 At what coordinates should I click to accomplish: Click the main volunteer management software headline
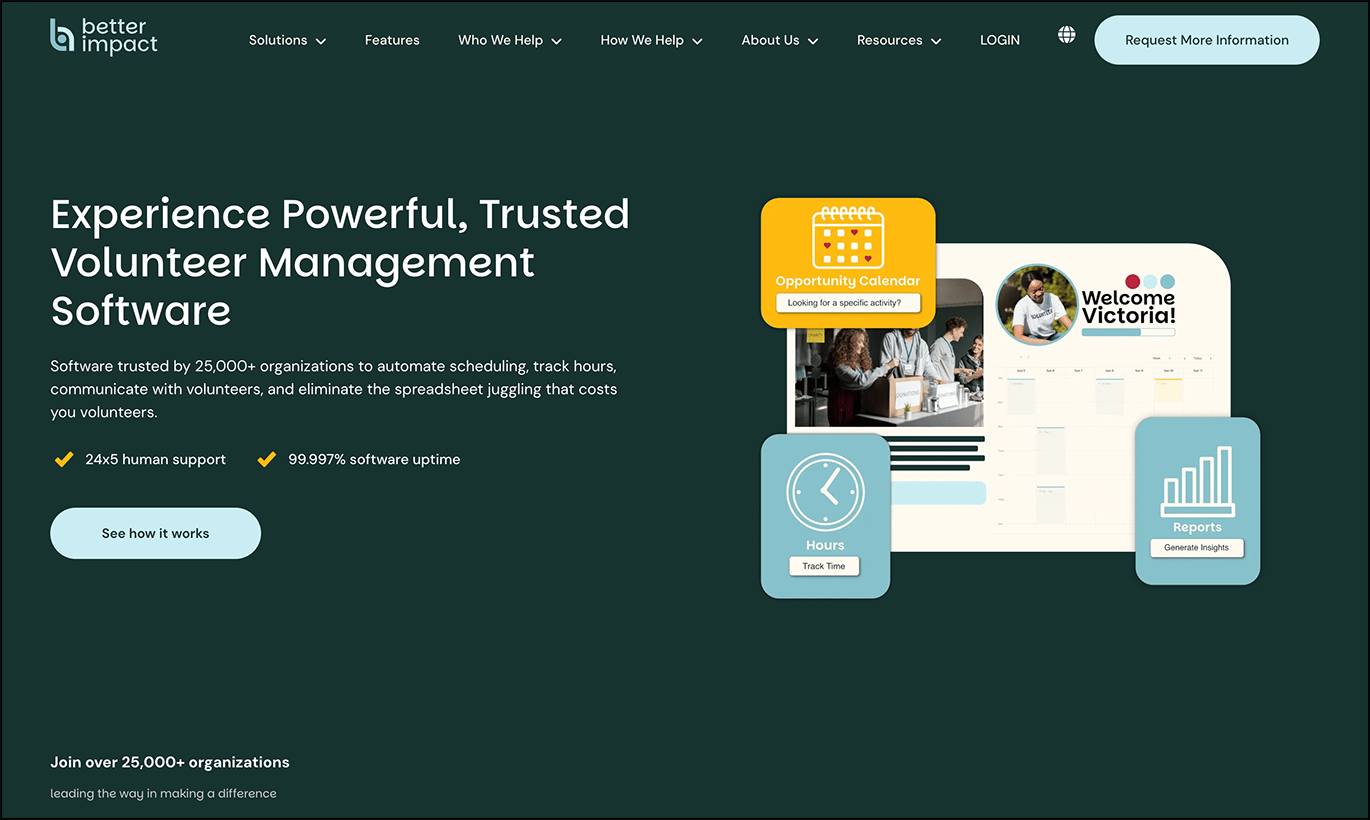tap(340, 262)
